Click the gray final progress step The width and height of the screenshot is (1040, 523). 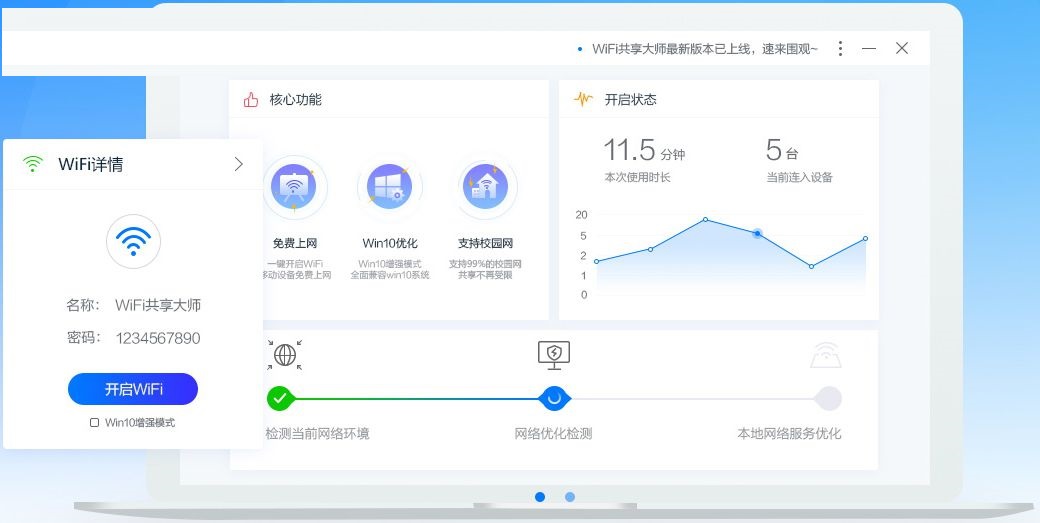point(828,398)
